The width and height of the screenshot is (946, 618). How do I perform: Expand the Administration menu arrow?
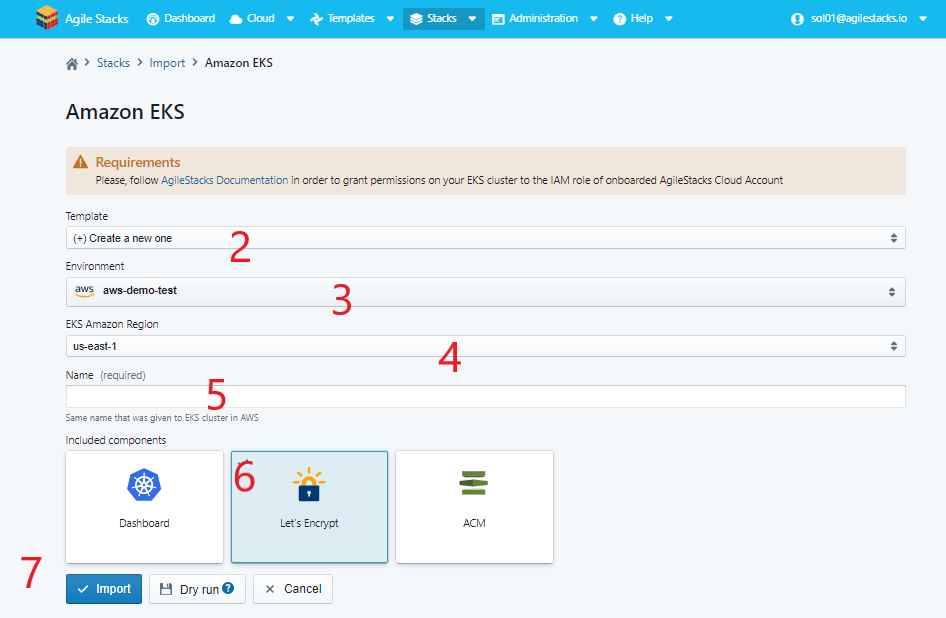coord(594,19)
